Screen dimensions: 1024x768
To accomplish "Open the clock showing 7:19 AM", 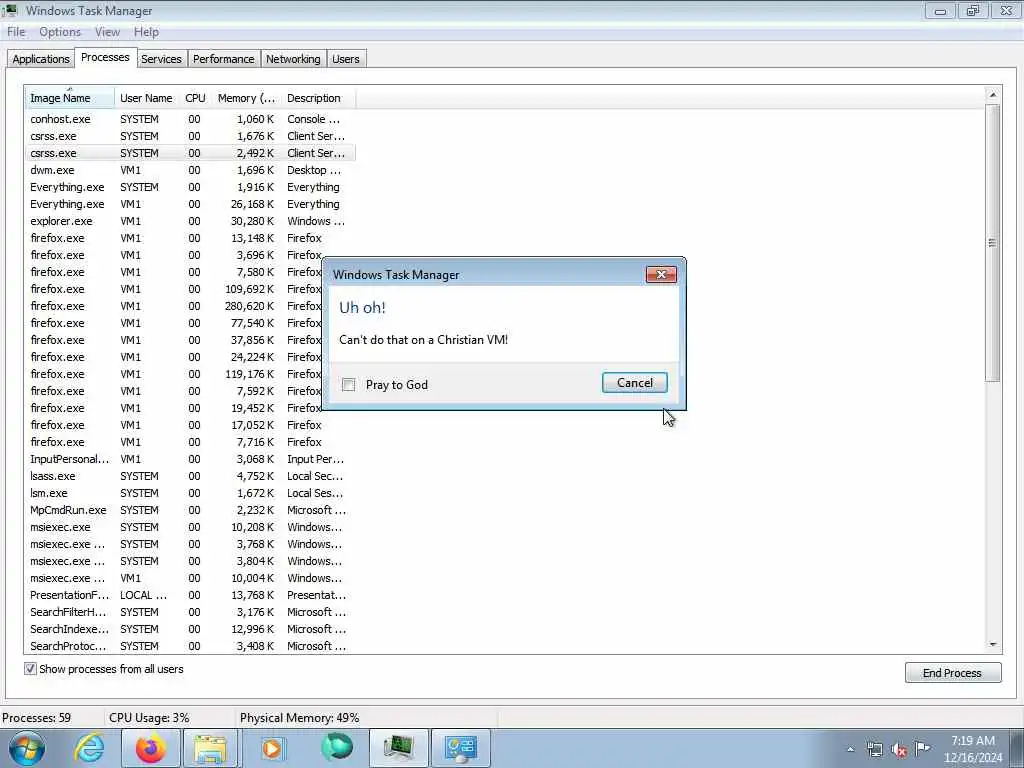I will pos(973,749).
